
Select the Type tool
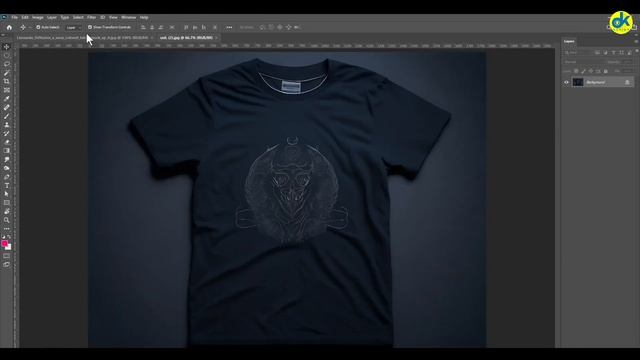(x=7, y=185)
